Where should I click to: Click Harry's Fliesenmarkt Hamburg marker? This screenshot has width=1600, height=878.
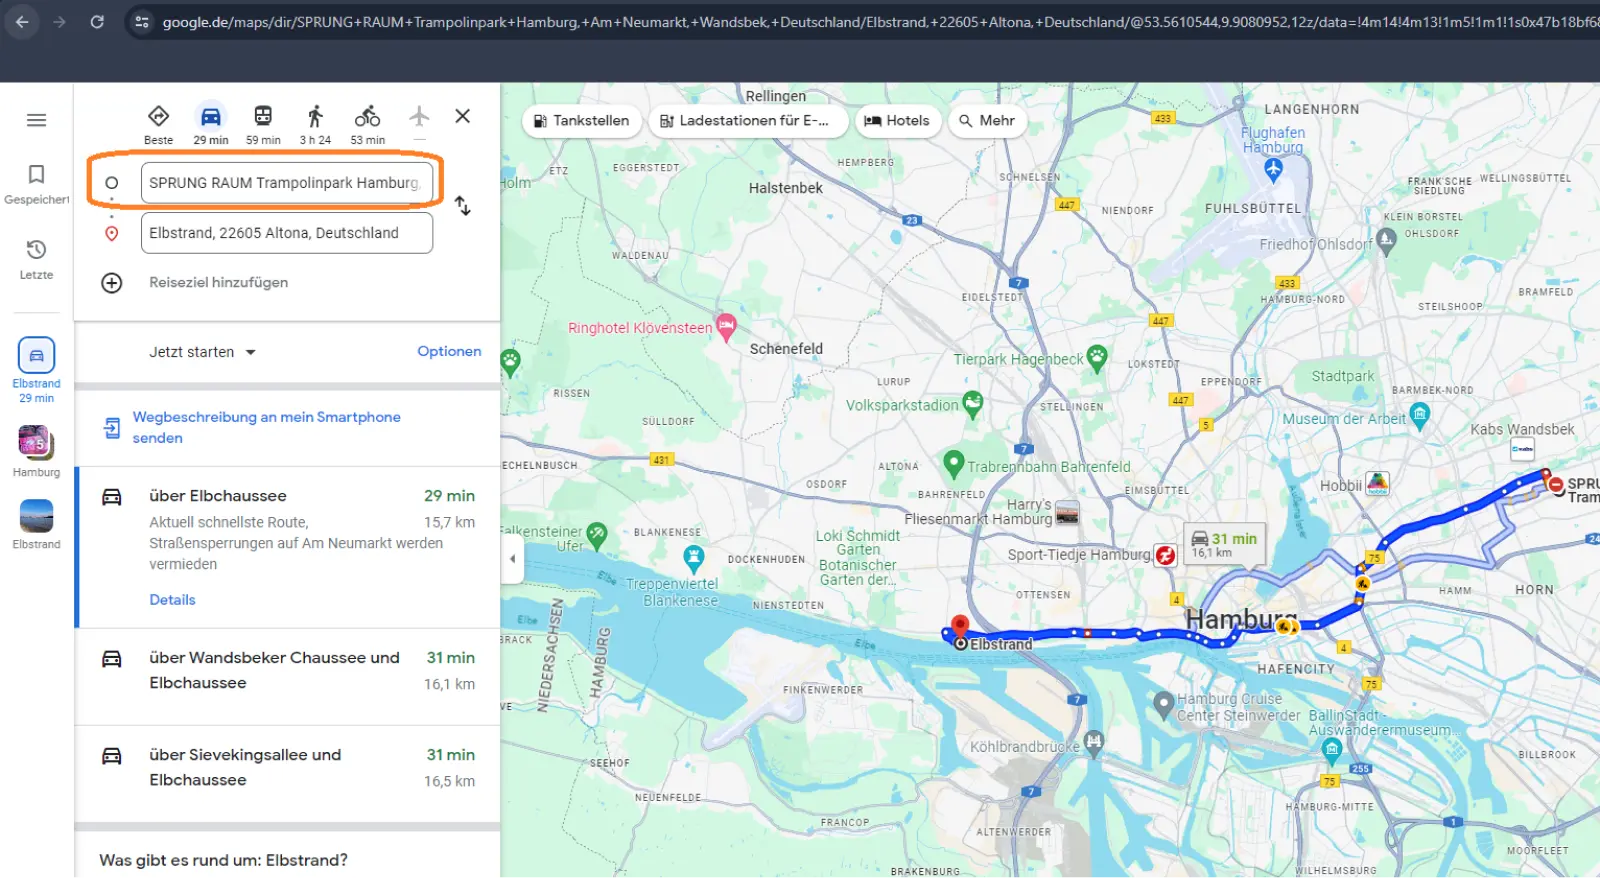pos(1067,512)
